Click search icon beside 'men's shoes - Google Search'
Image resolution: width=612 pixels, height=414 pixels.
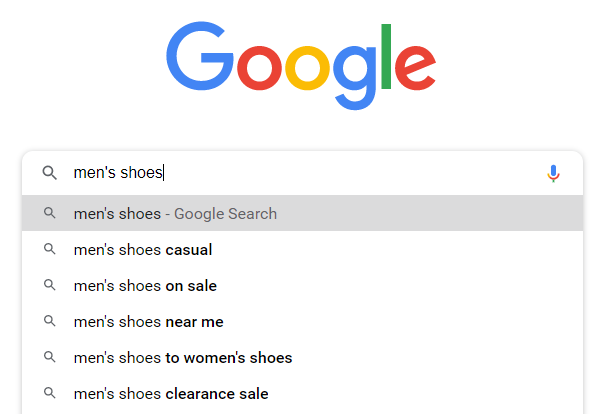[x=49, y=213]
